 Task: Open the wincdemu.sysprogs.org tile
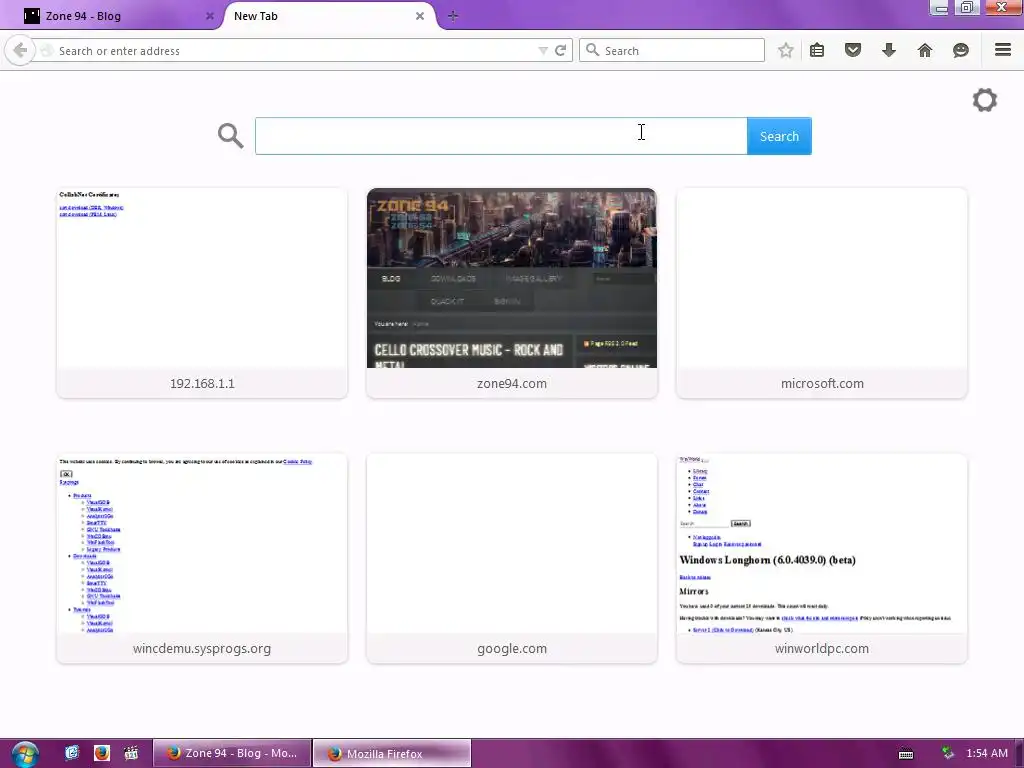202,558
